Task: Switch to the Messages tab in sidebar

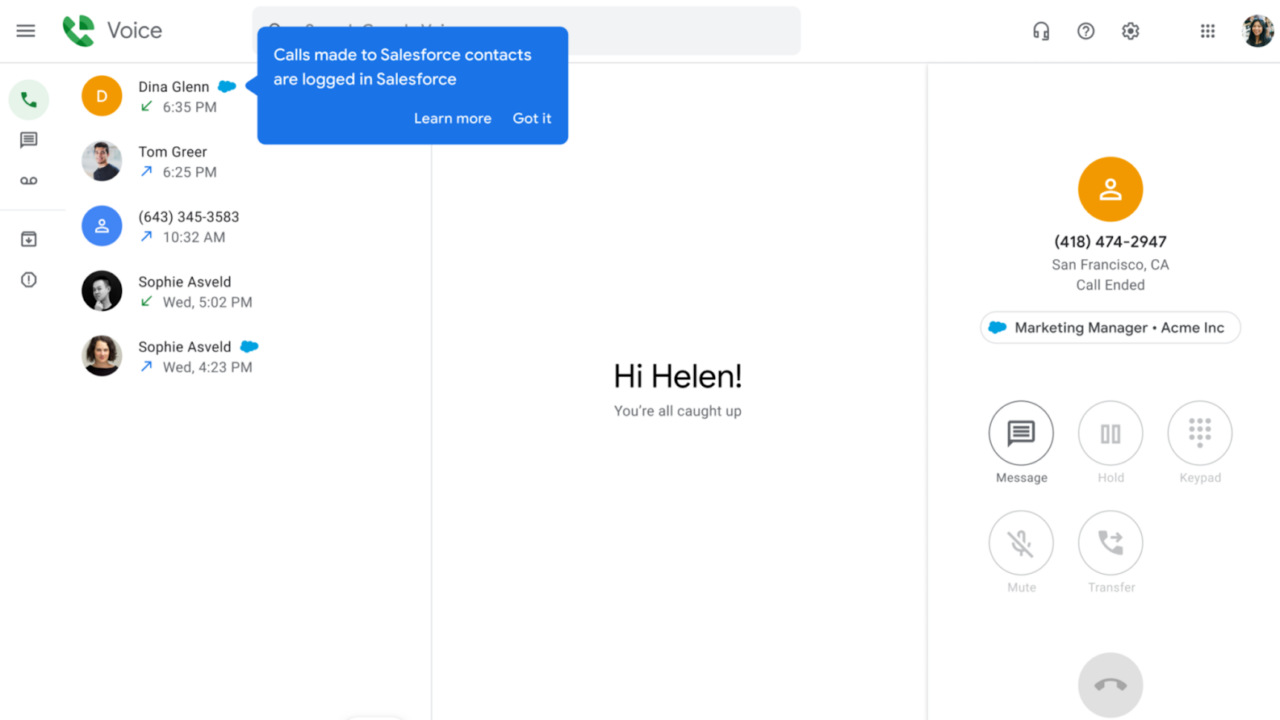Action: (x=29, y=141)
